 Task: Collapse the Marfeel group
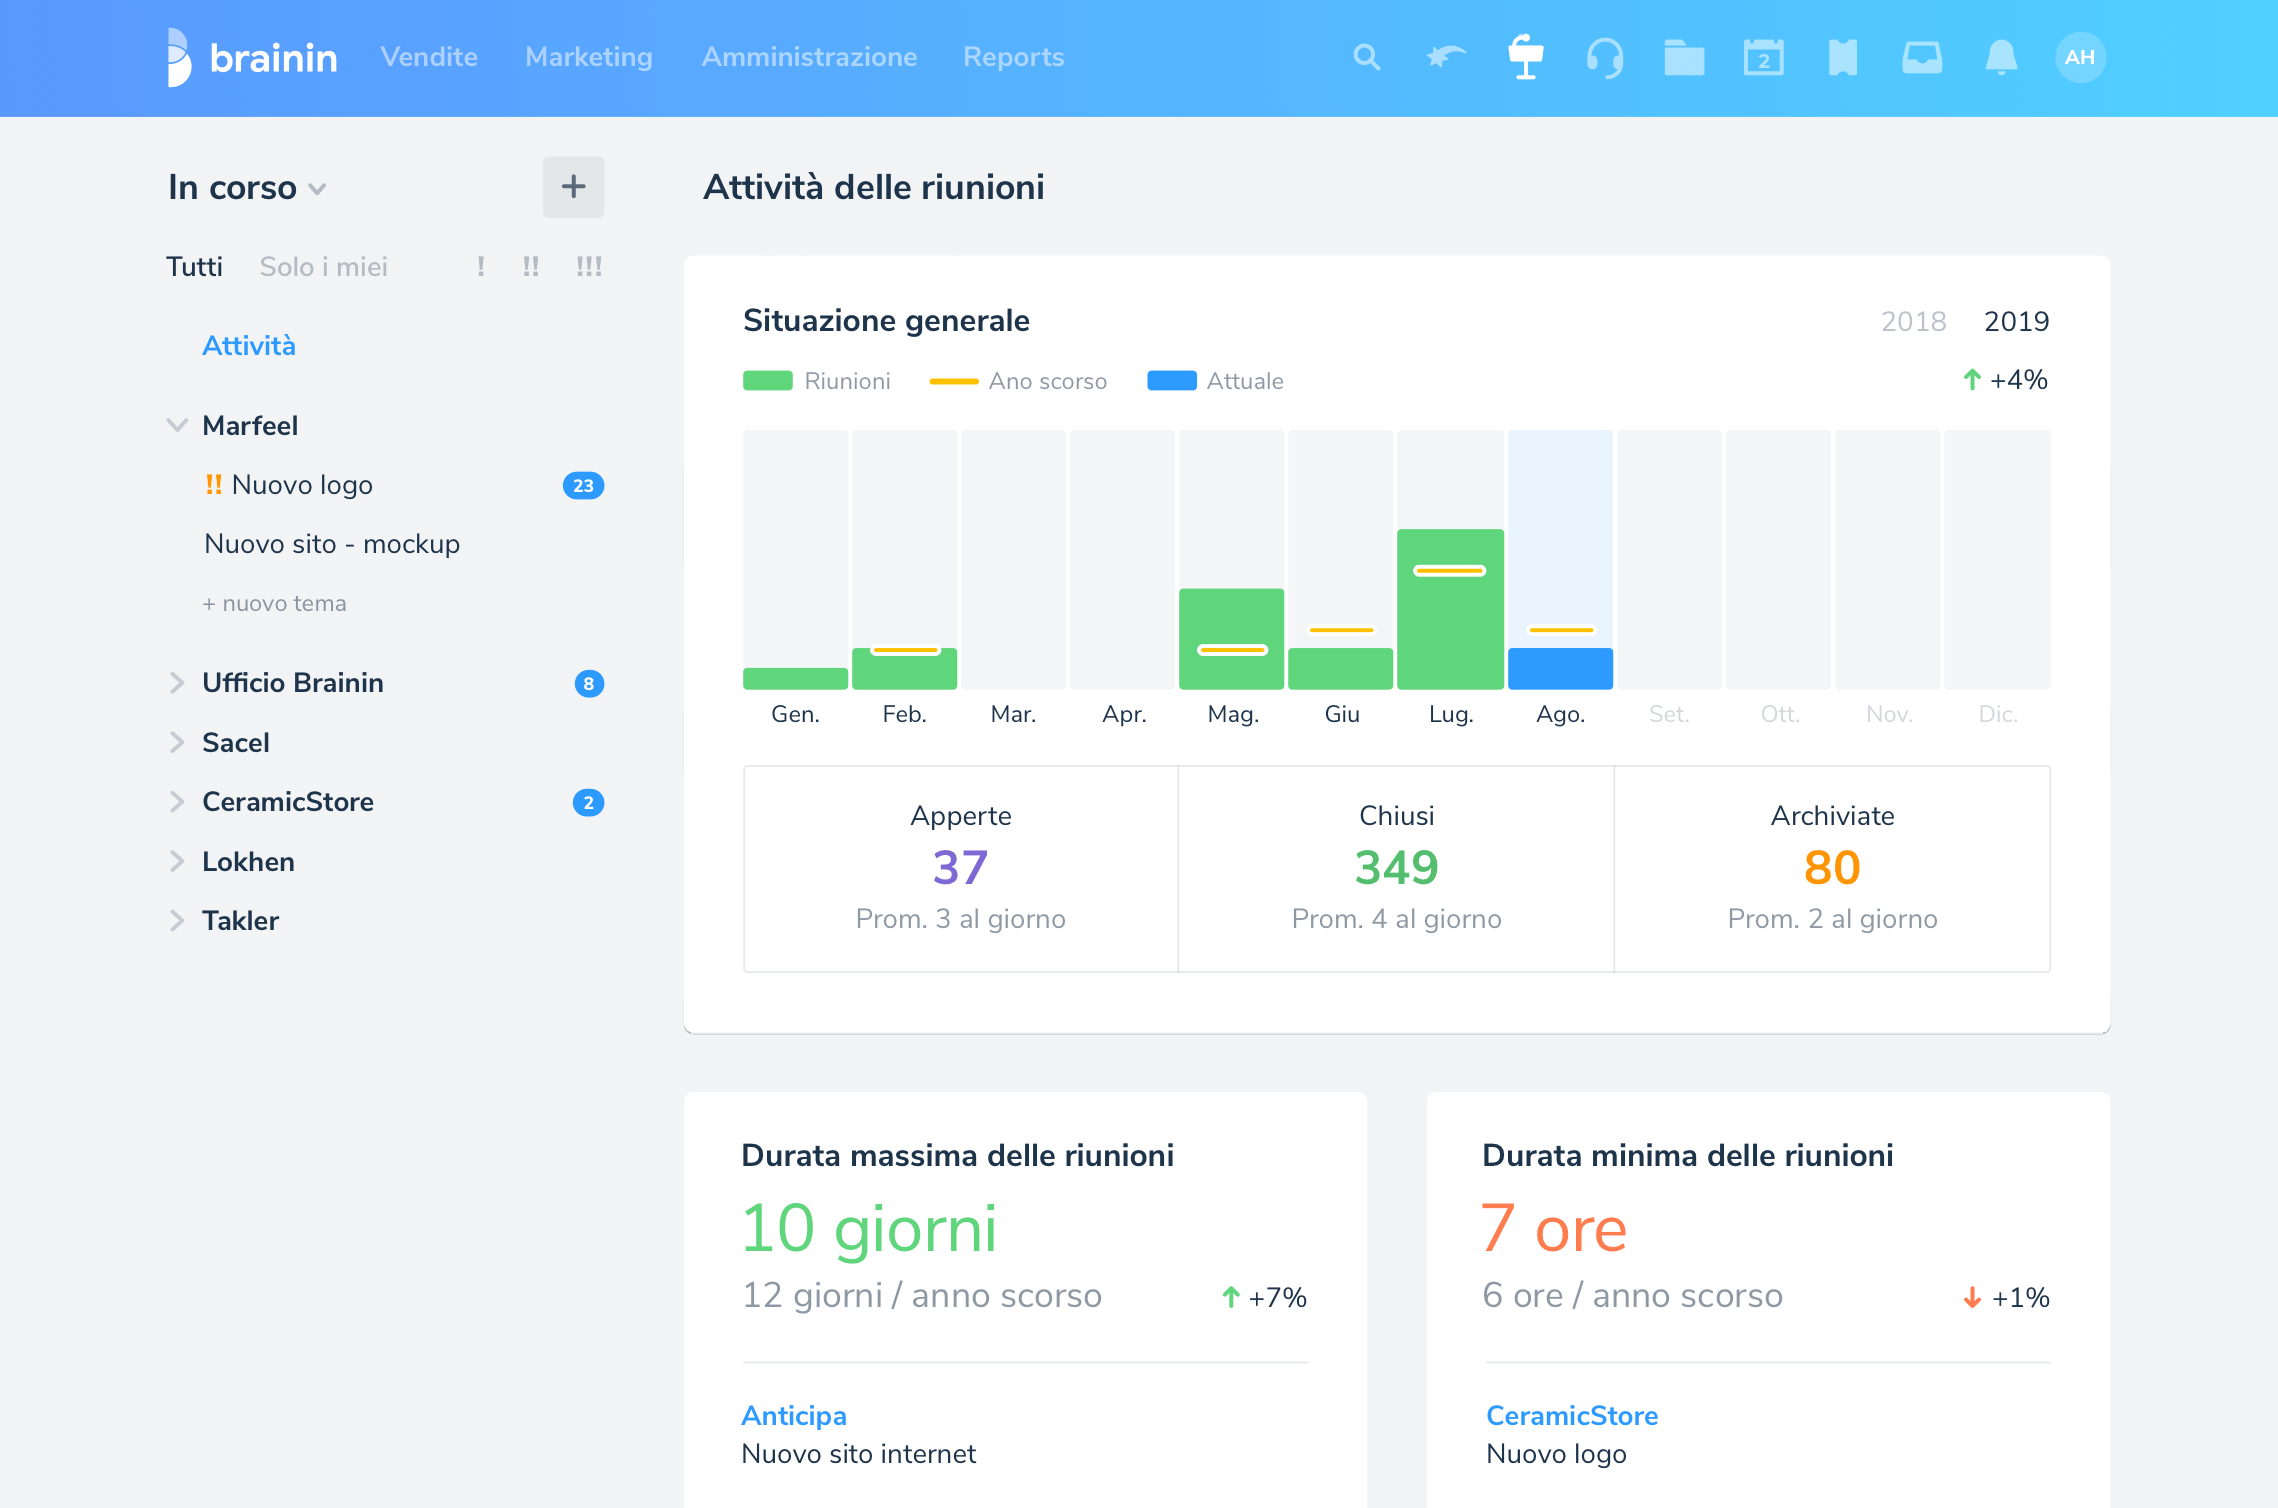click(x=177, y=426)
